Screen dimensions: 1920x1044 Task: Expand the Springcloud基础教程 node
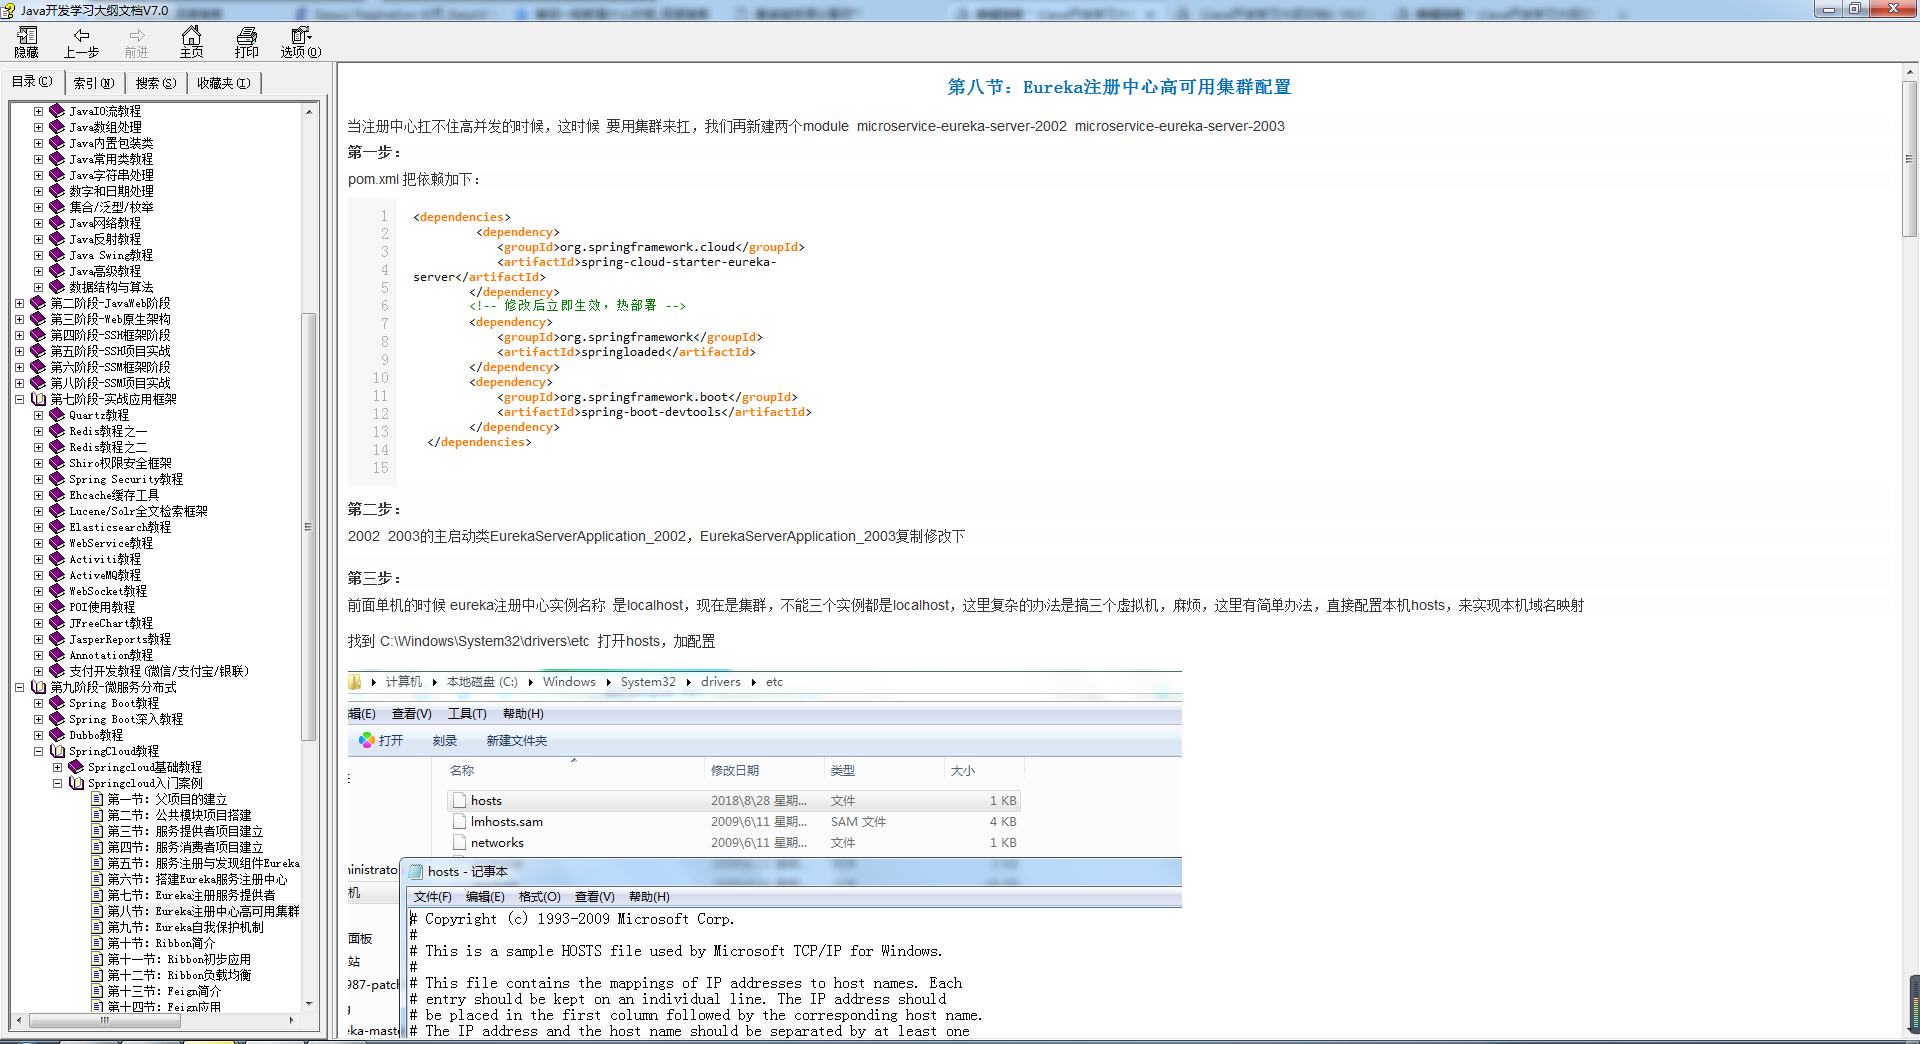pyautogui.click(x=58, y=767)
